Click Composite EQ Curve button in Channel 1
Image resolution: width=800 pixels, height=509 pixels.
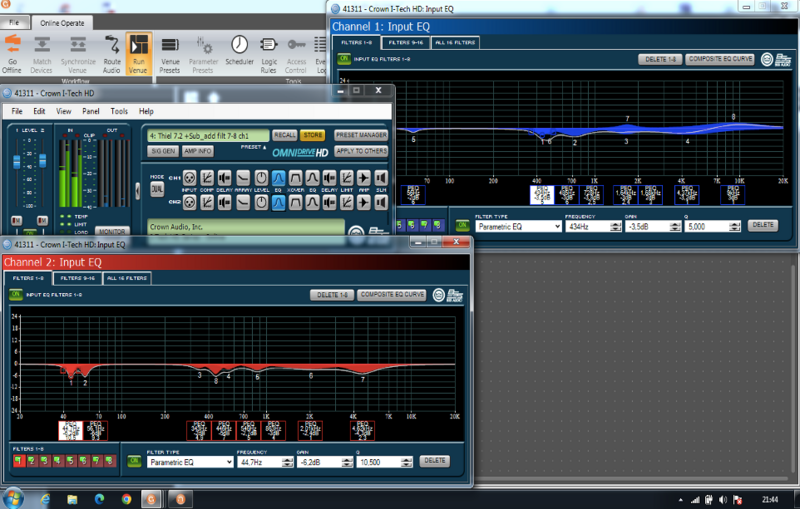point(719,59)
